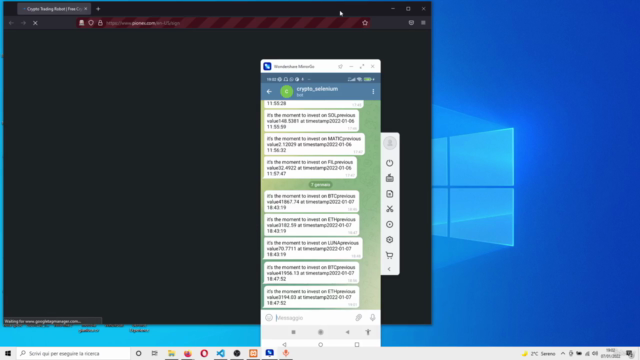Click the MirrorGo power button icon
640x360 pixels.
tap(390, 163)
